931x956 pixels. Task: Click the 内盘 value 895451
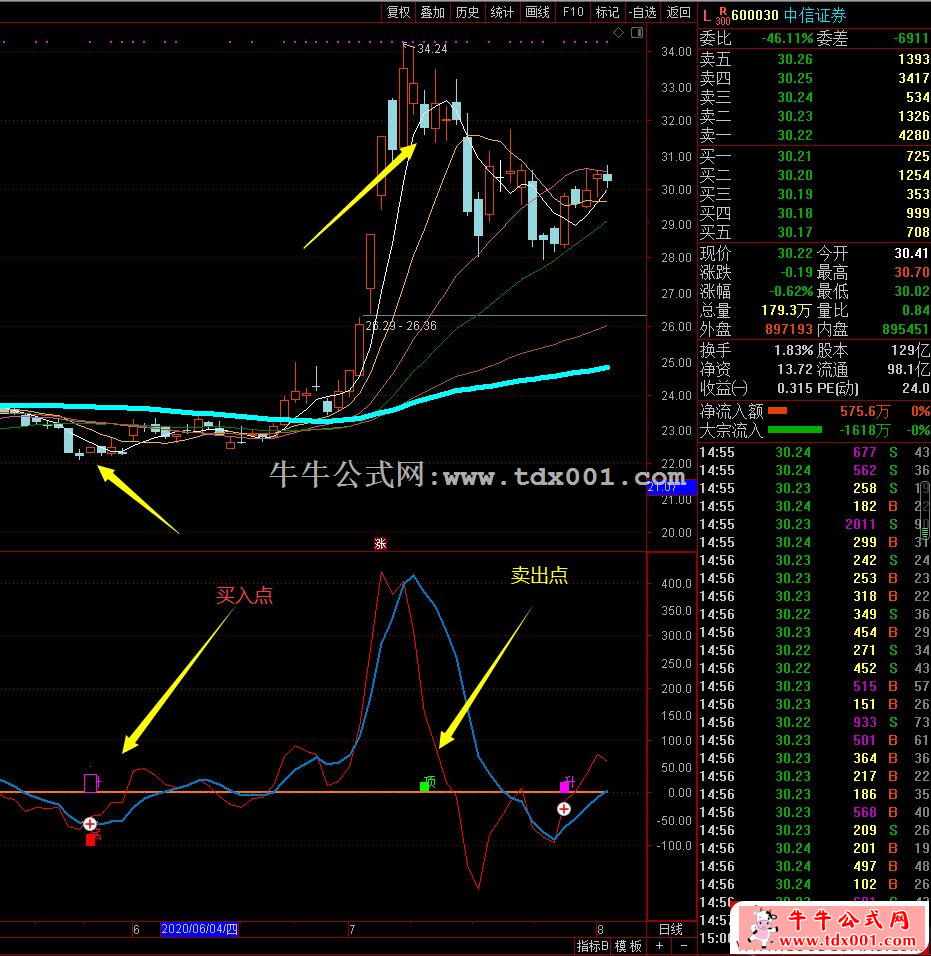tap(905, 329)
